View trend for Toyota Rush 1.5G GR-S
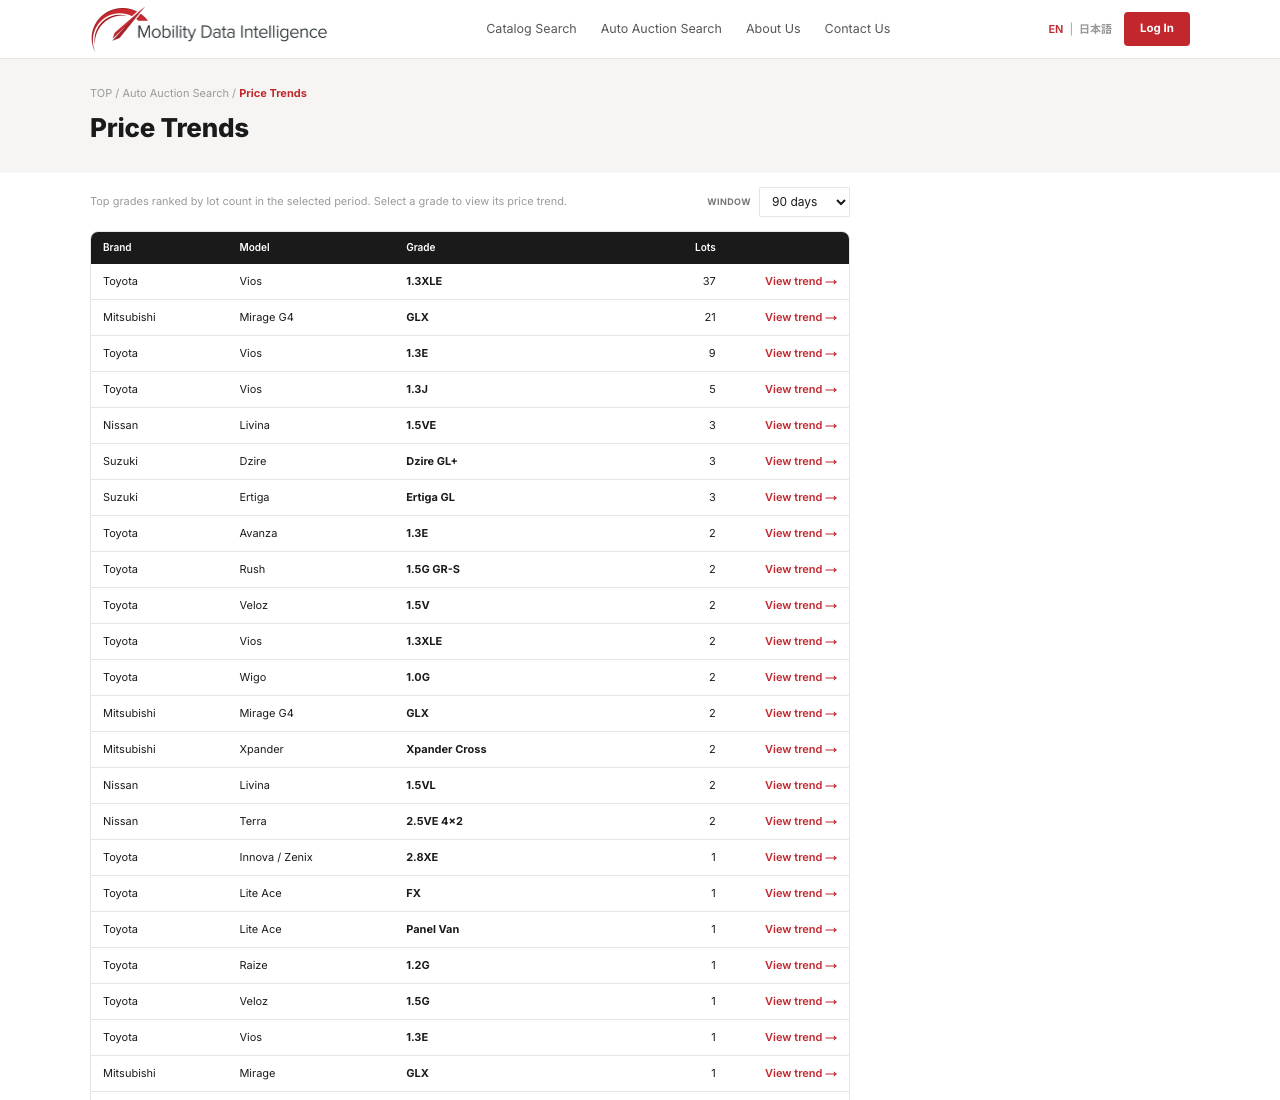1280x1100 pixels. pyautogui.click(x=801, y=570)
